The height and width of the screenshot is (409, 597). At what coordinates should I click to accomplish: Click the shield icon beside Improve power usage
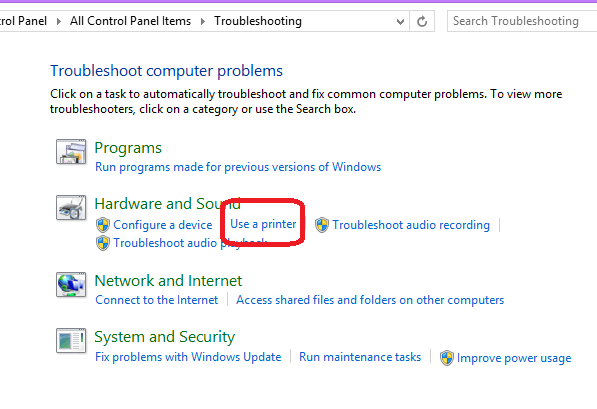(x=447, y=358)
